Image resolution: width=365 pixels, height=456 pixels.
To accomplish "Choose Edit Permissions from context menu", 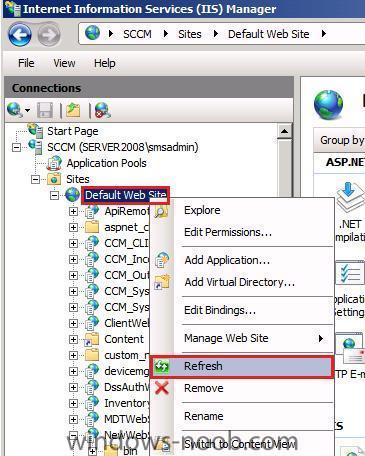I will [242, 232].
